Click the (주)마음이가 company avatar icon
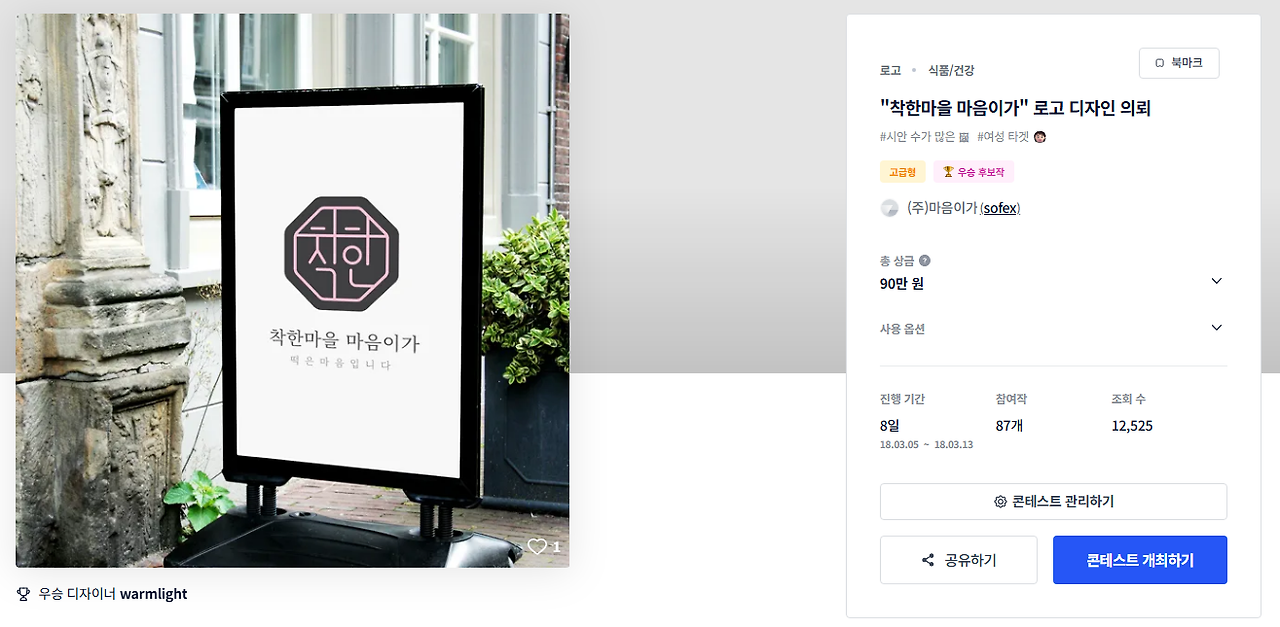Image resolution: width=1280 pixels, height=627 pixels. pyautogui.click(x=889, y=208)
